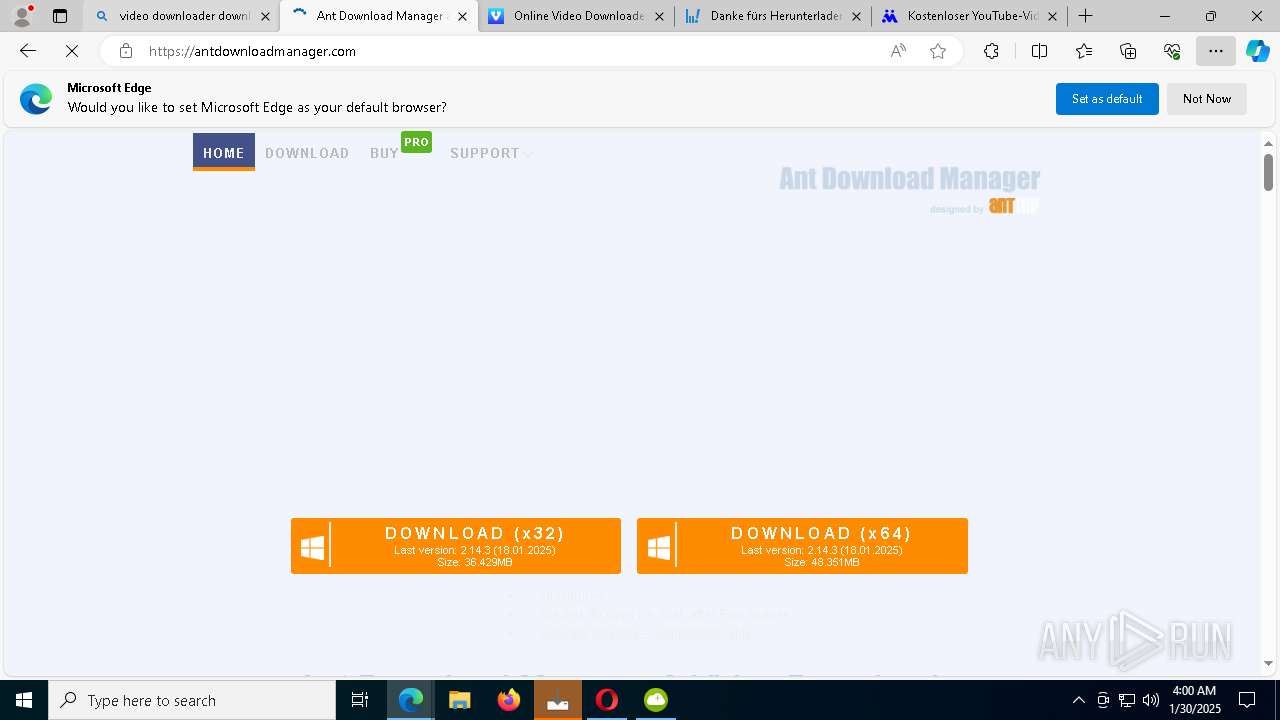Open the Edge profile icon
This screenshot has width=1280, height=720.
[22, 16]
